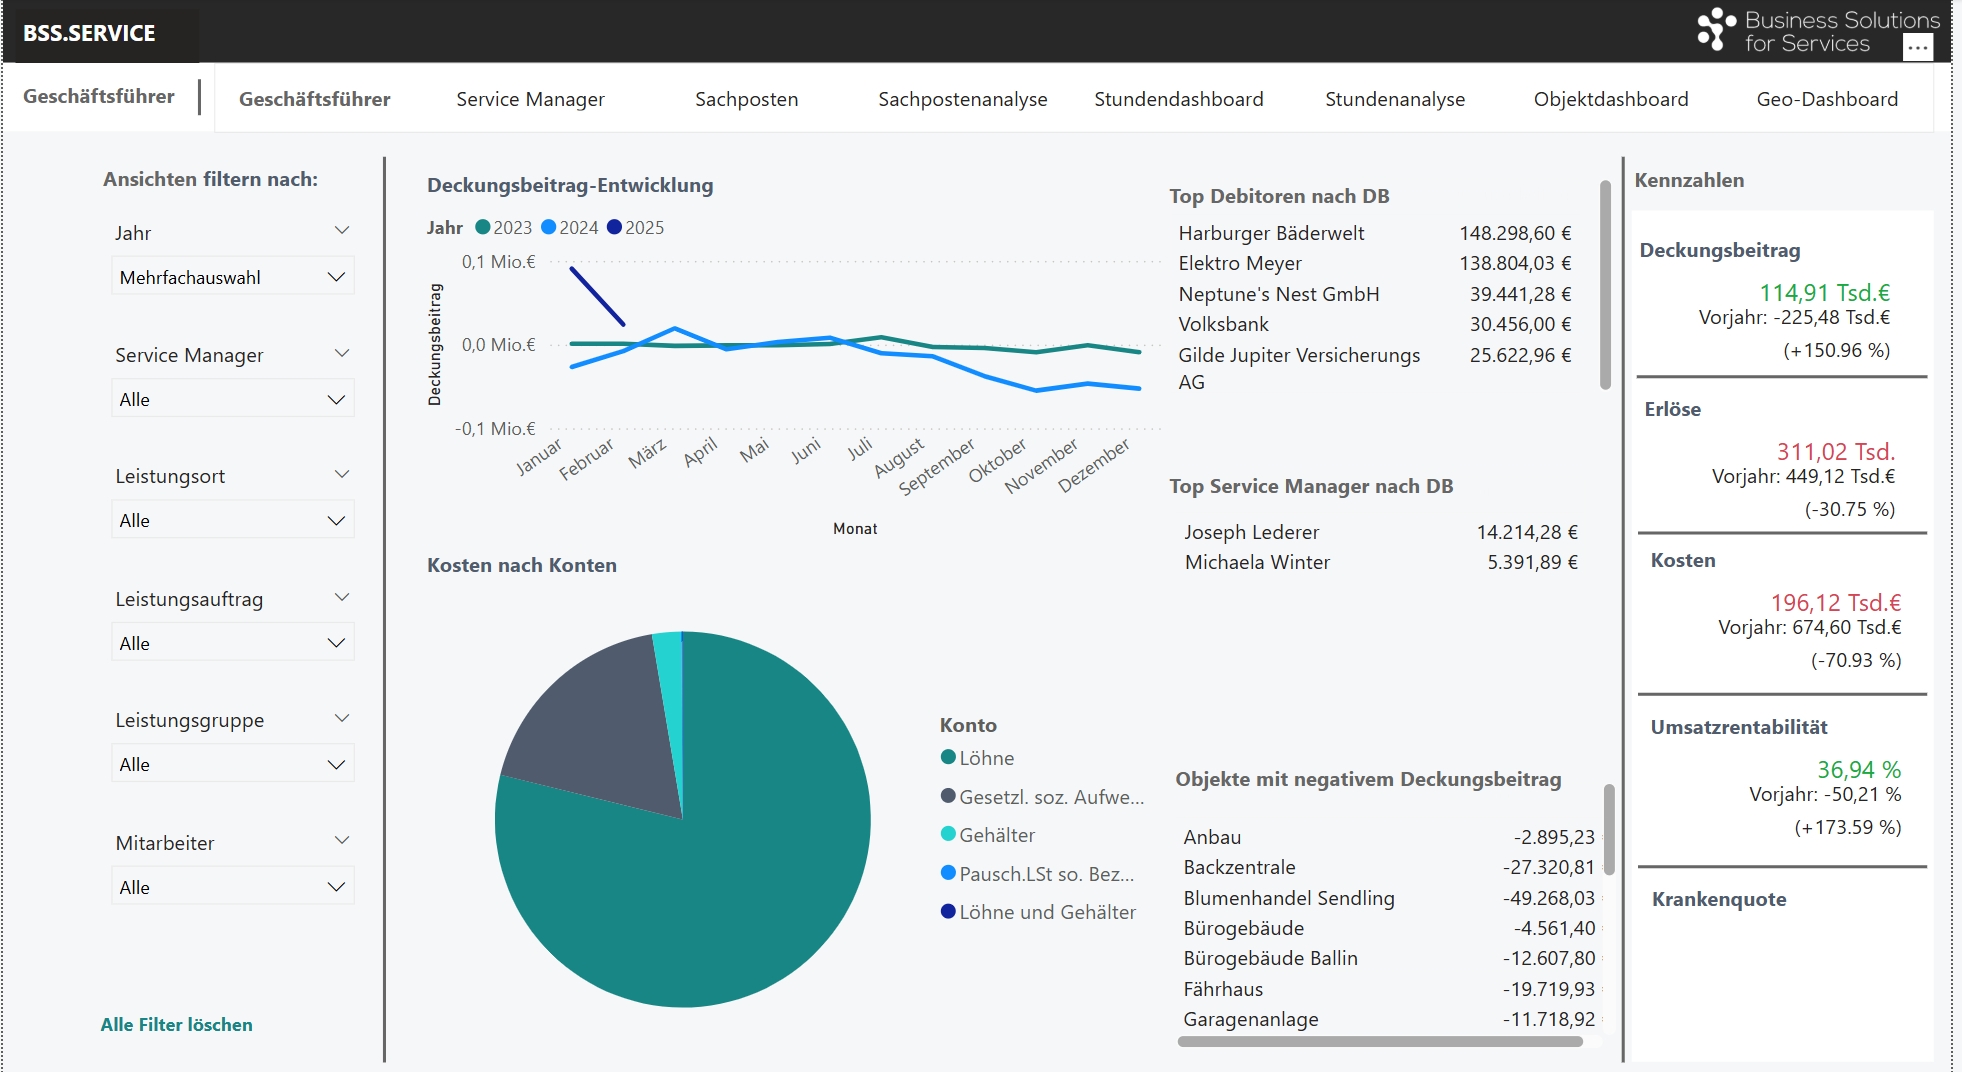Click the Business Solutions for Services logo
This screenshot has width=1962, height=1072.
(x=1817, y=31)
